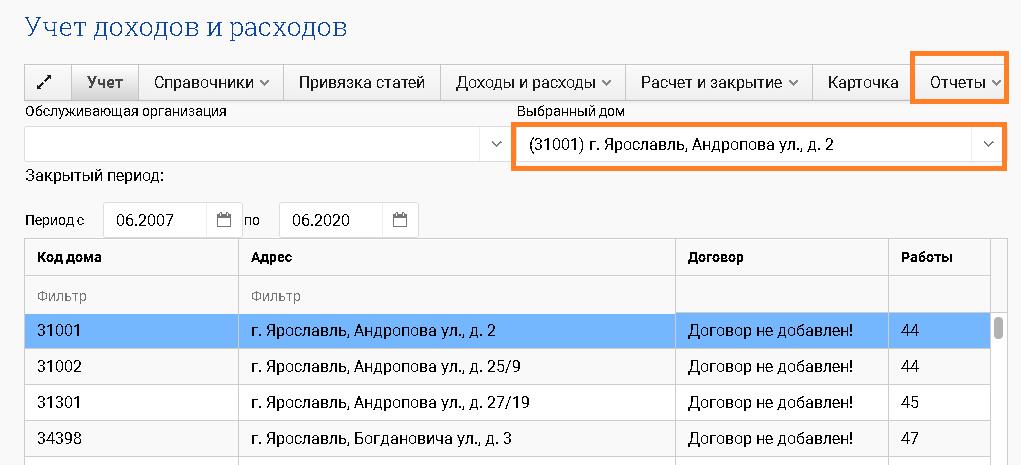Click the Код дома filter field
Screen dimensions: 1021x465
click(x=130, y=296)
